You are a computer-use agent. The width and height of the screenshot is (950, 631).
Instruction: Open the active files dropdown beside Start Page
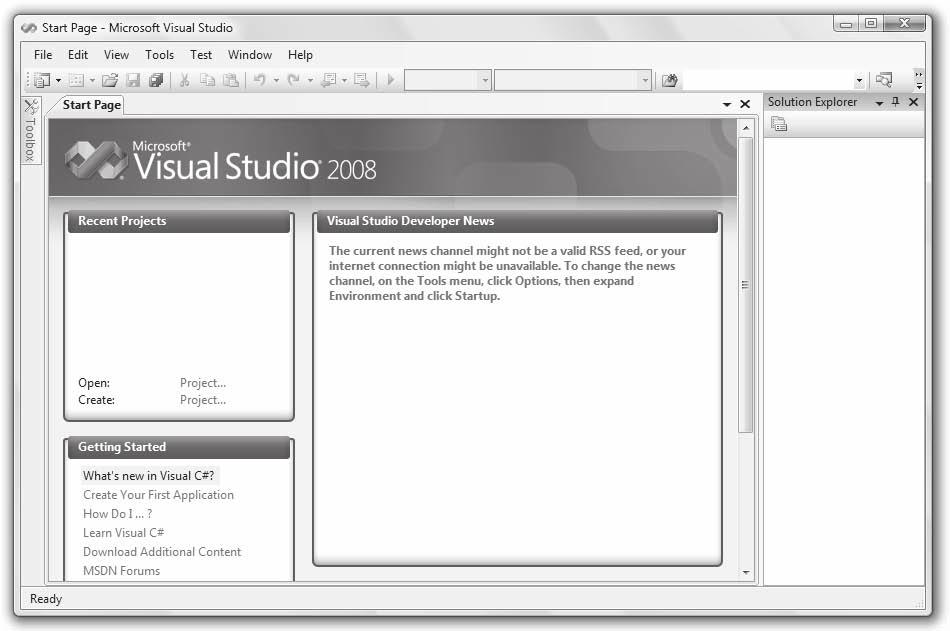[x=726, y=105]
